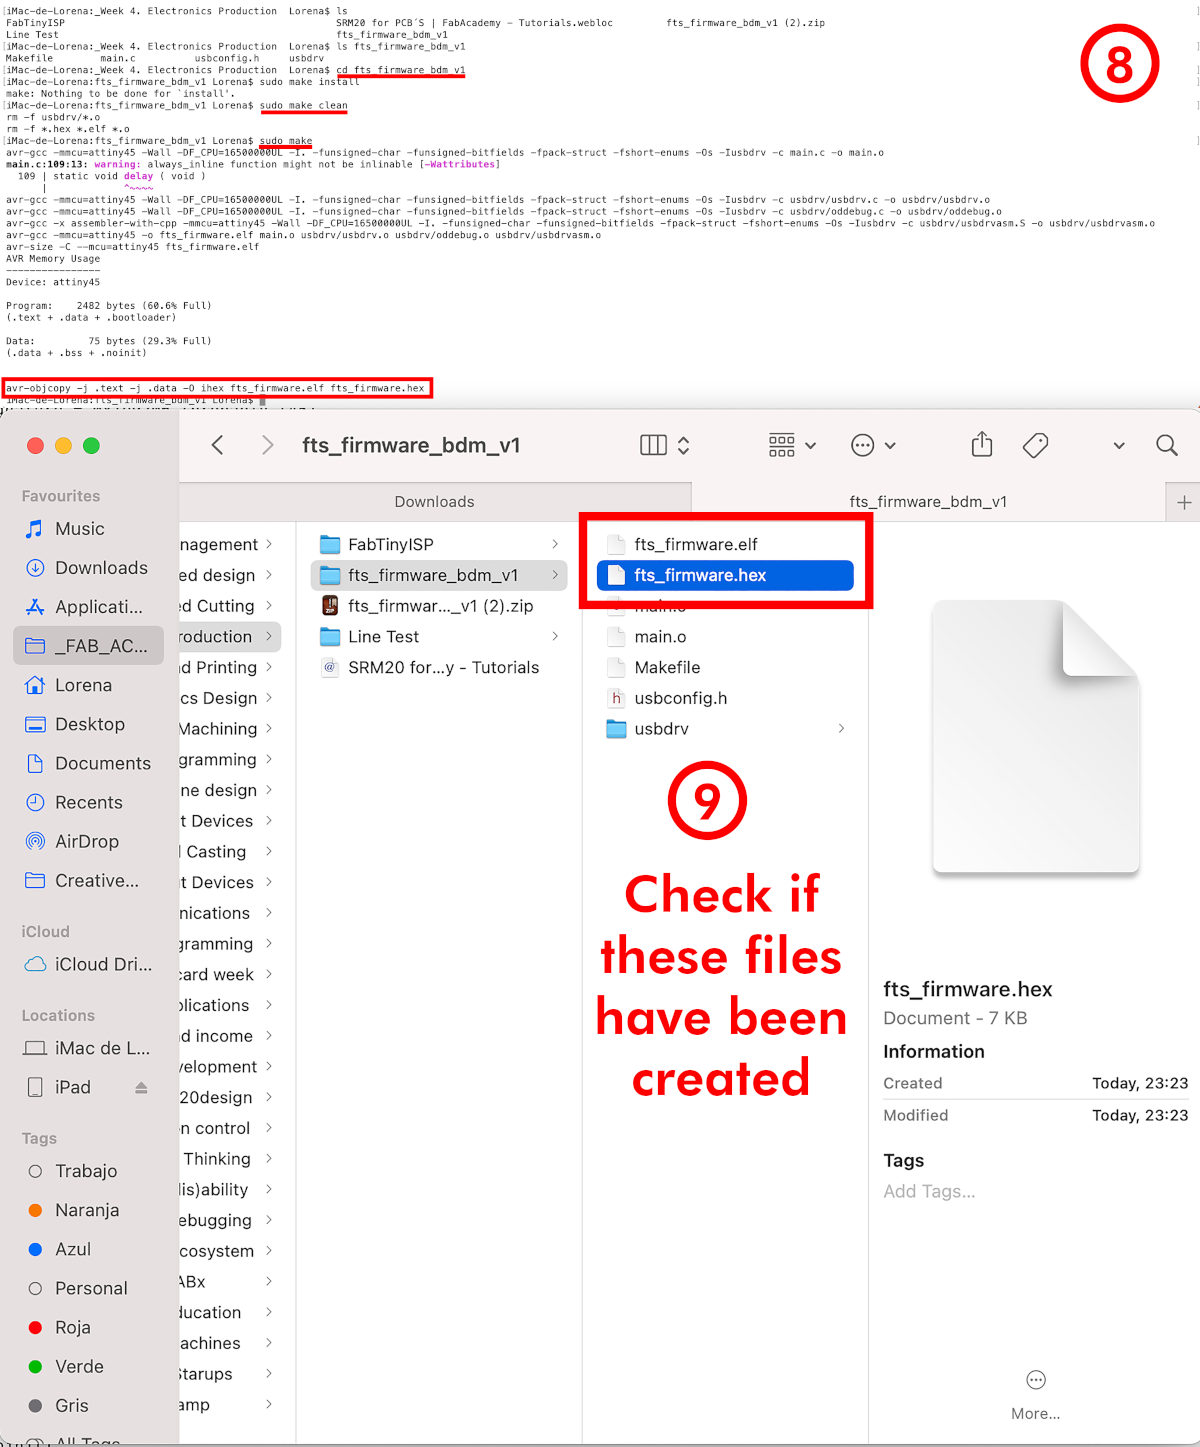Select the _FAB_AC... folder in sidebar

[x=89, y=646]
